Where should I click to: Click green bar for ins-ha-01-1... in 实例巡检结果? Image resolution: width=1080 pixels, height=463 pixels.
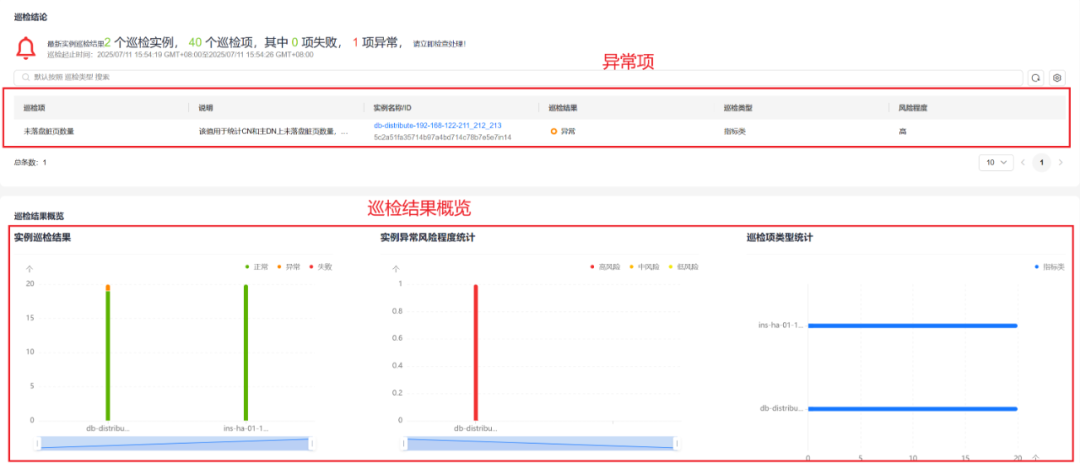click(x=245, y=353)
